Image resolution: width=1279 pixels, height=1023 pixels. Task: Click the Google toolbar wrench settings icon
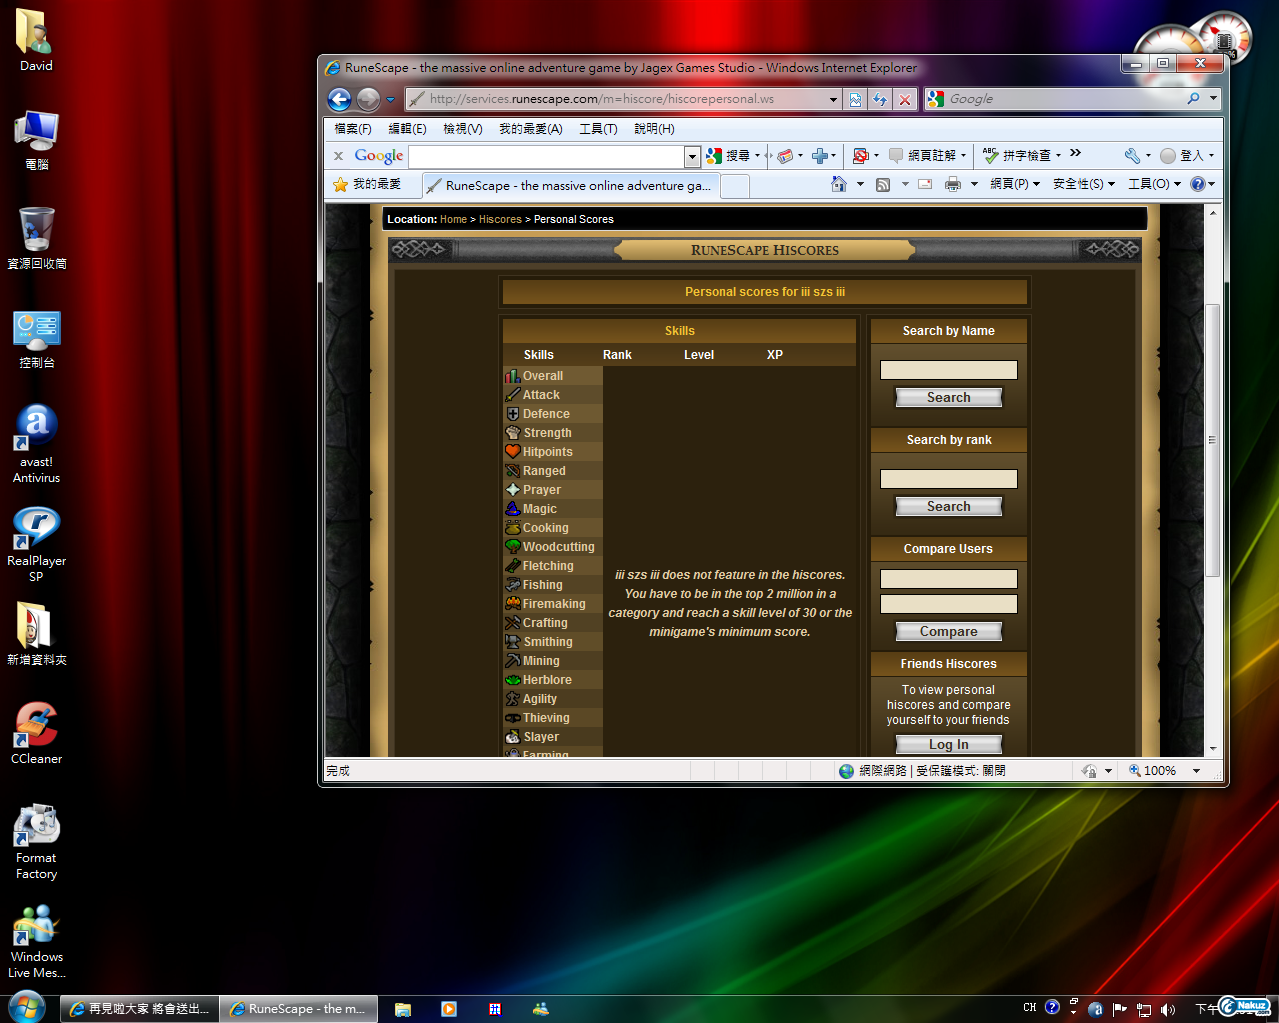[x=1132, y=155]
